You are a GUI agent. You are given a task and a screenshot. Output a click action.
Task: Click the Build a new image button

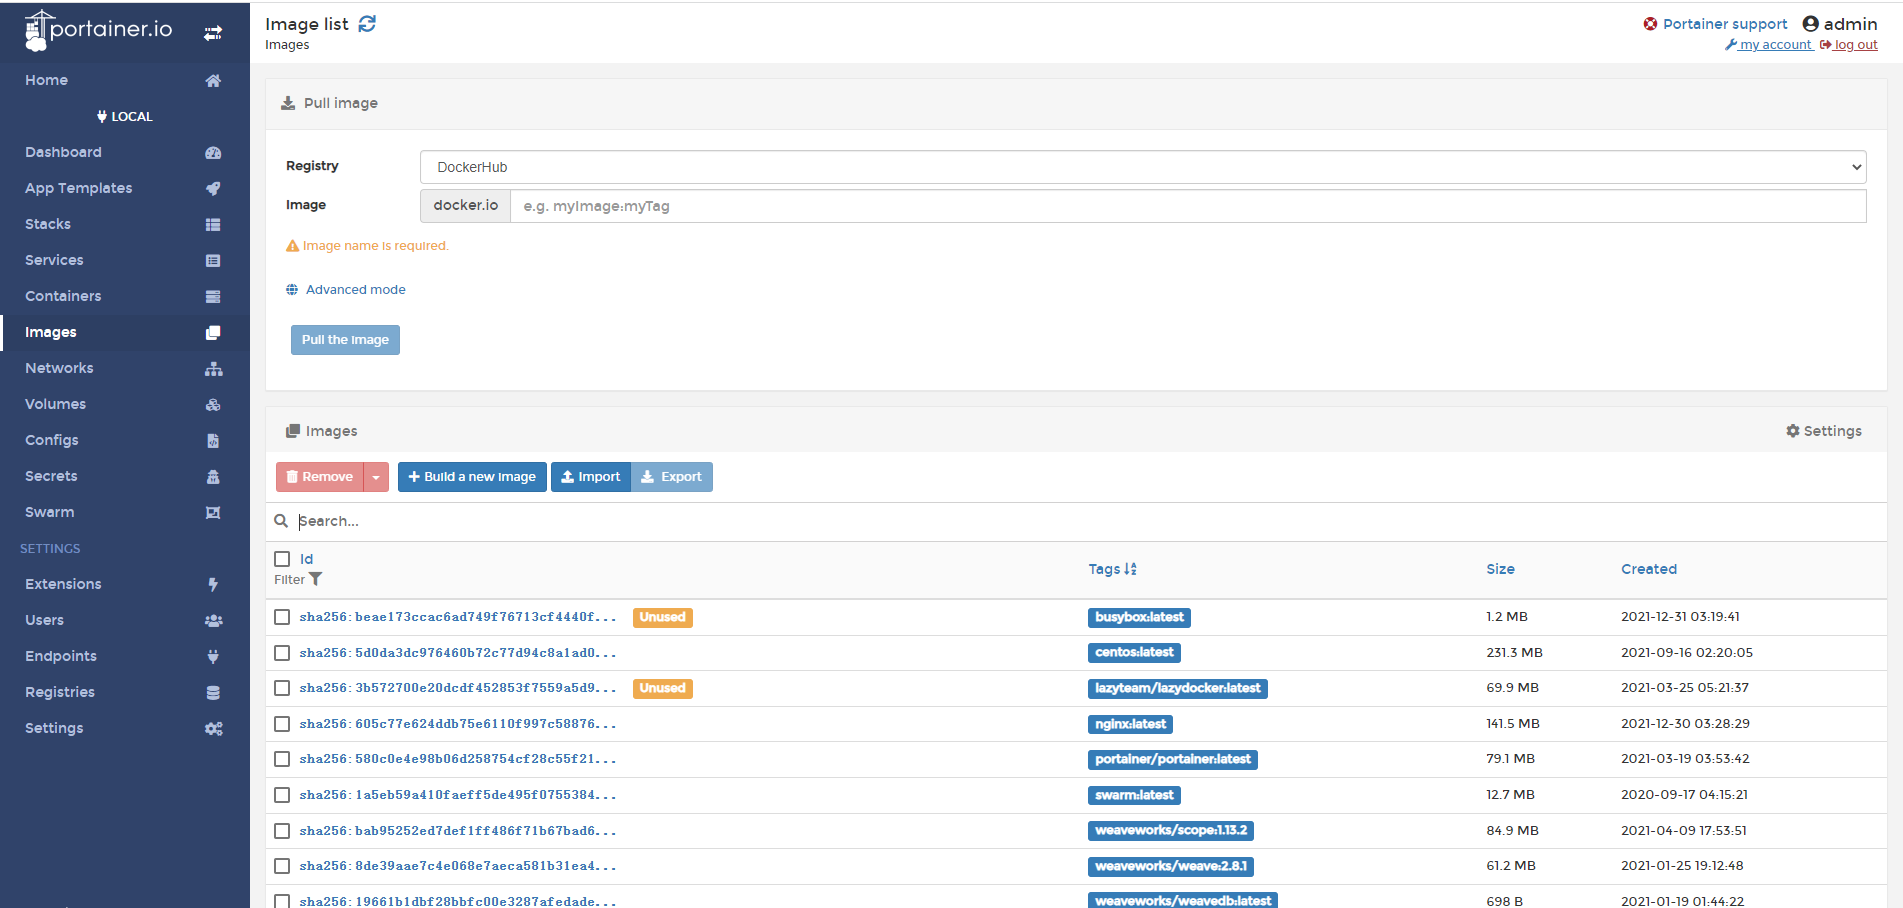click(472, 477)
